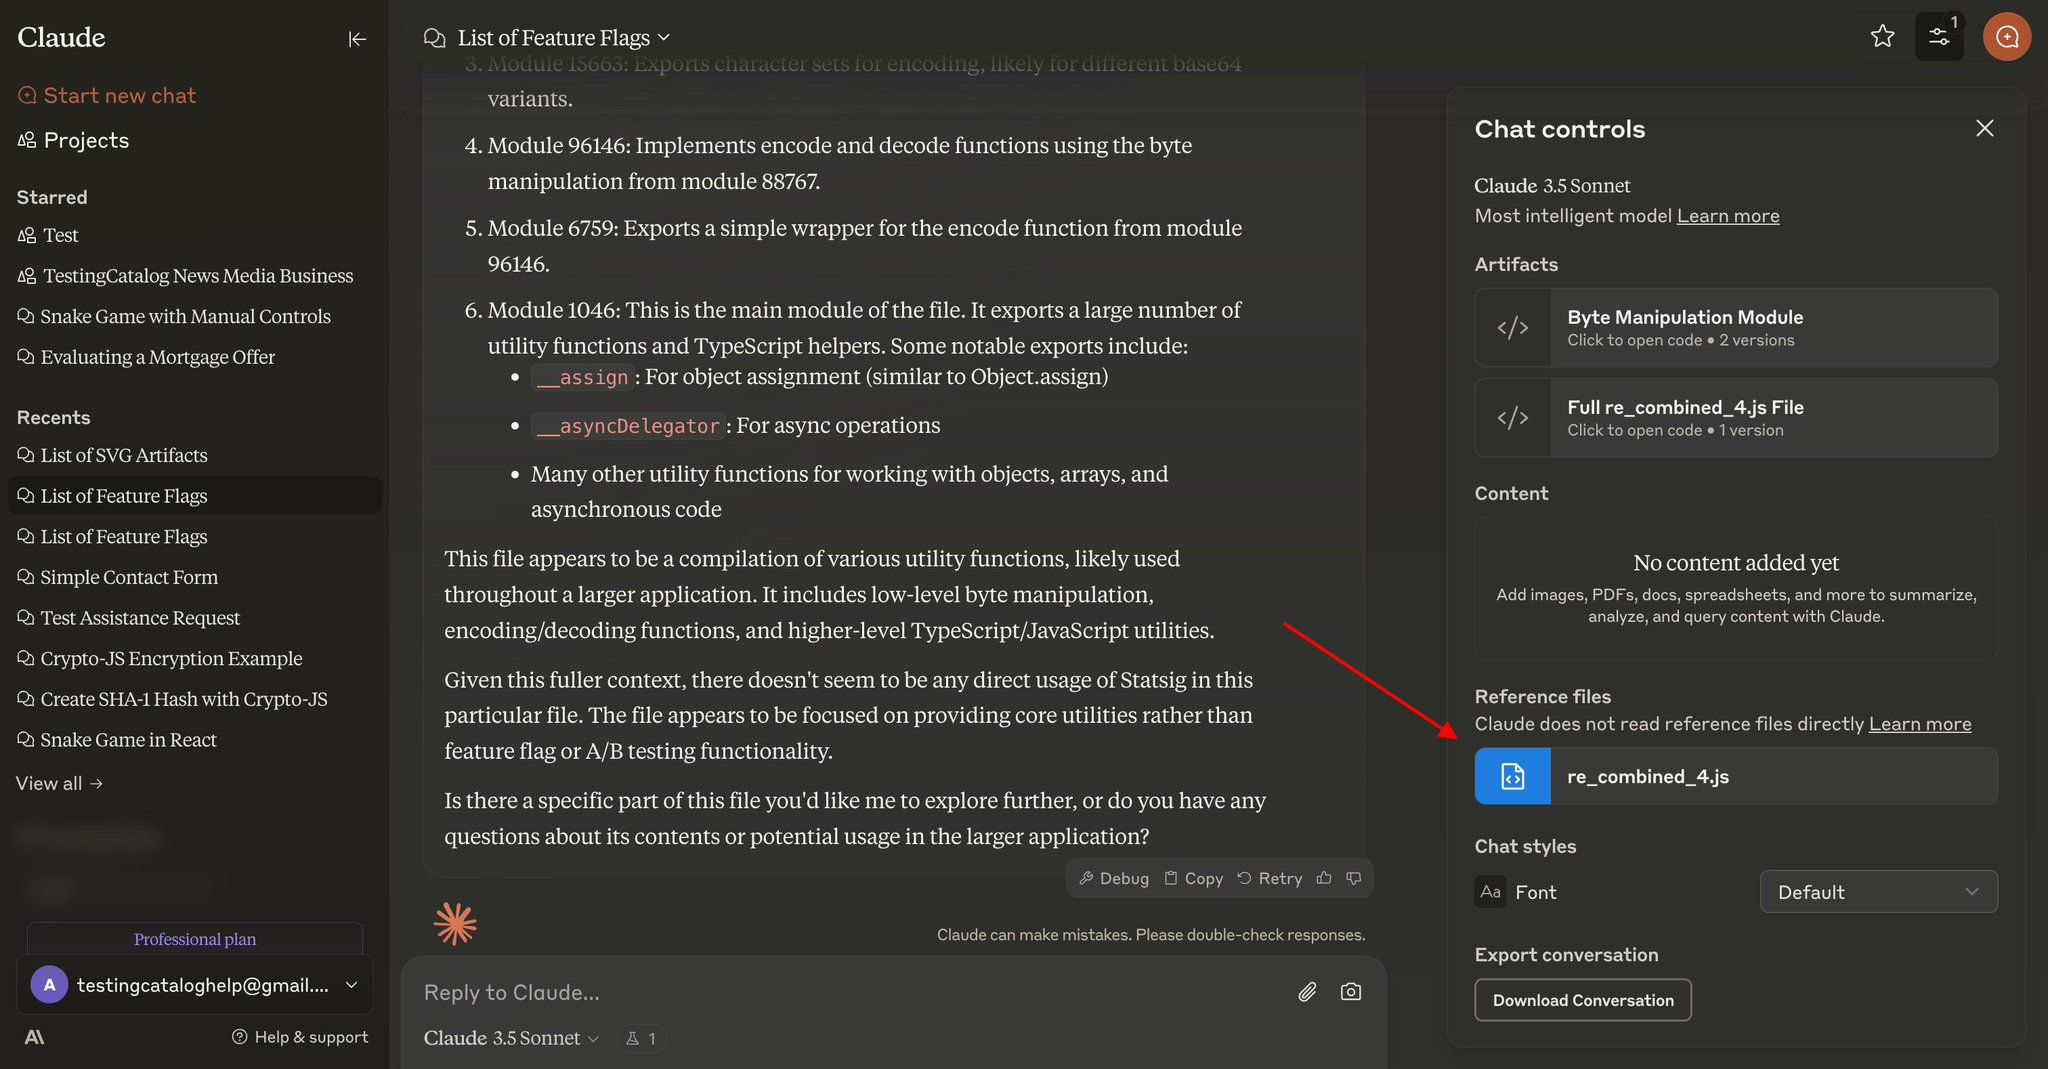Click the thumbs down feedback icon

(1354, 878)
